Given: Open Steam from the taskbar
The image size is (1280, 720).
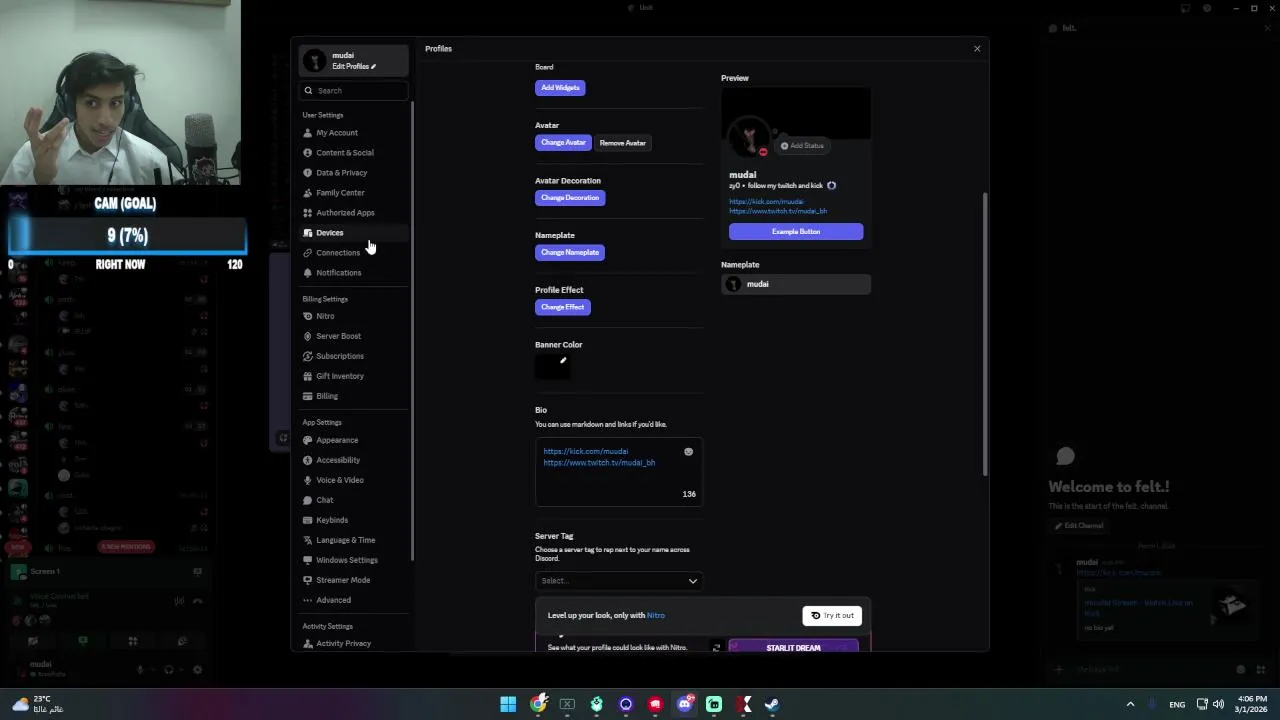Looking at the screenshot, I should (772, 705).
